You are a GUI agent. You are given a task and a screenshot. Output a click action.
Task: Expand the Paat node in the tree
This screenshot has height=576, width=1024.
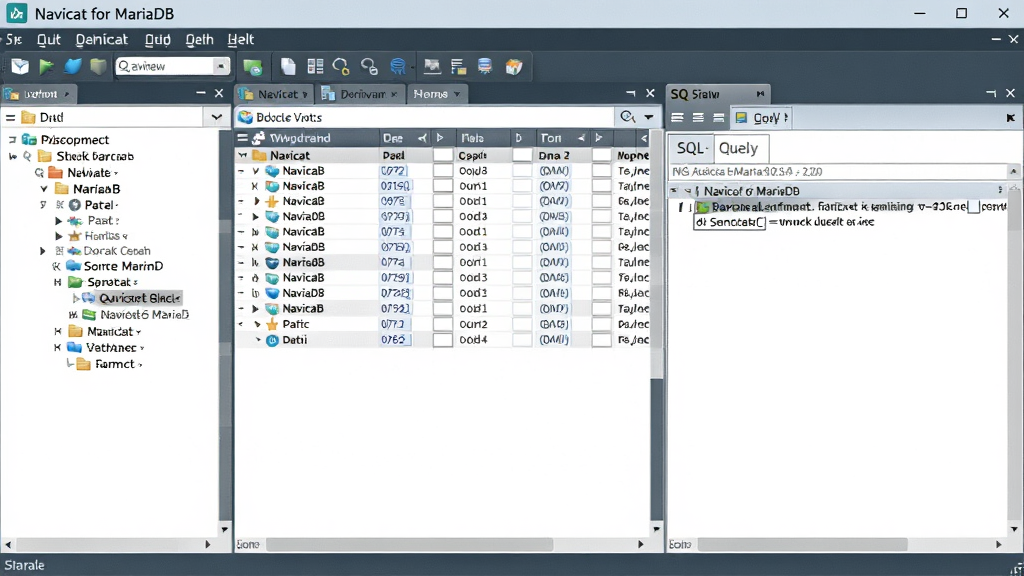(x=58, y=221)
